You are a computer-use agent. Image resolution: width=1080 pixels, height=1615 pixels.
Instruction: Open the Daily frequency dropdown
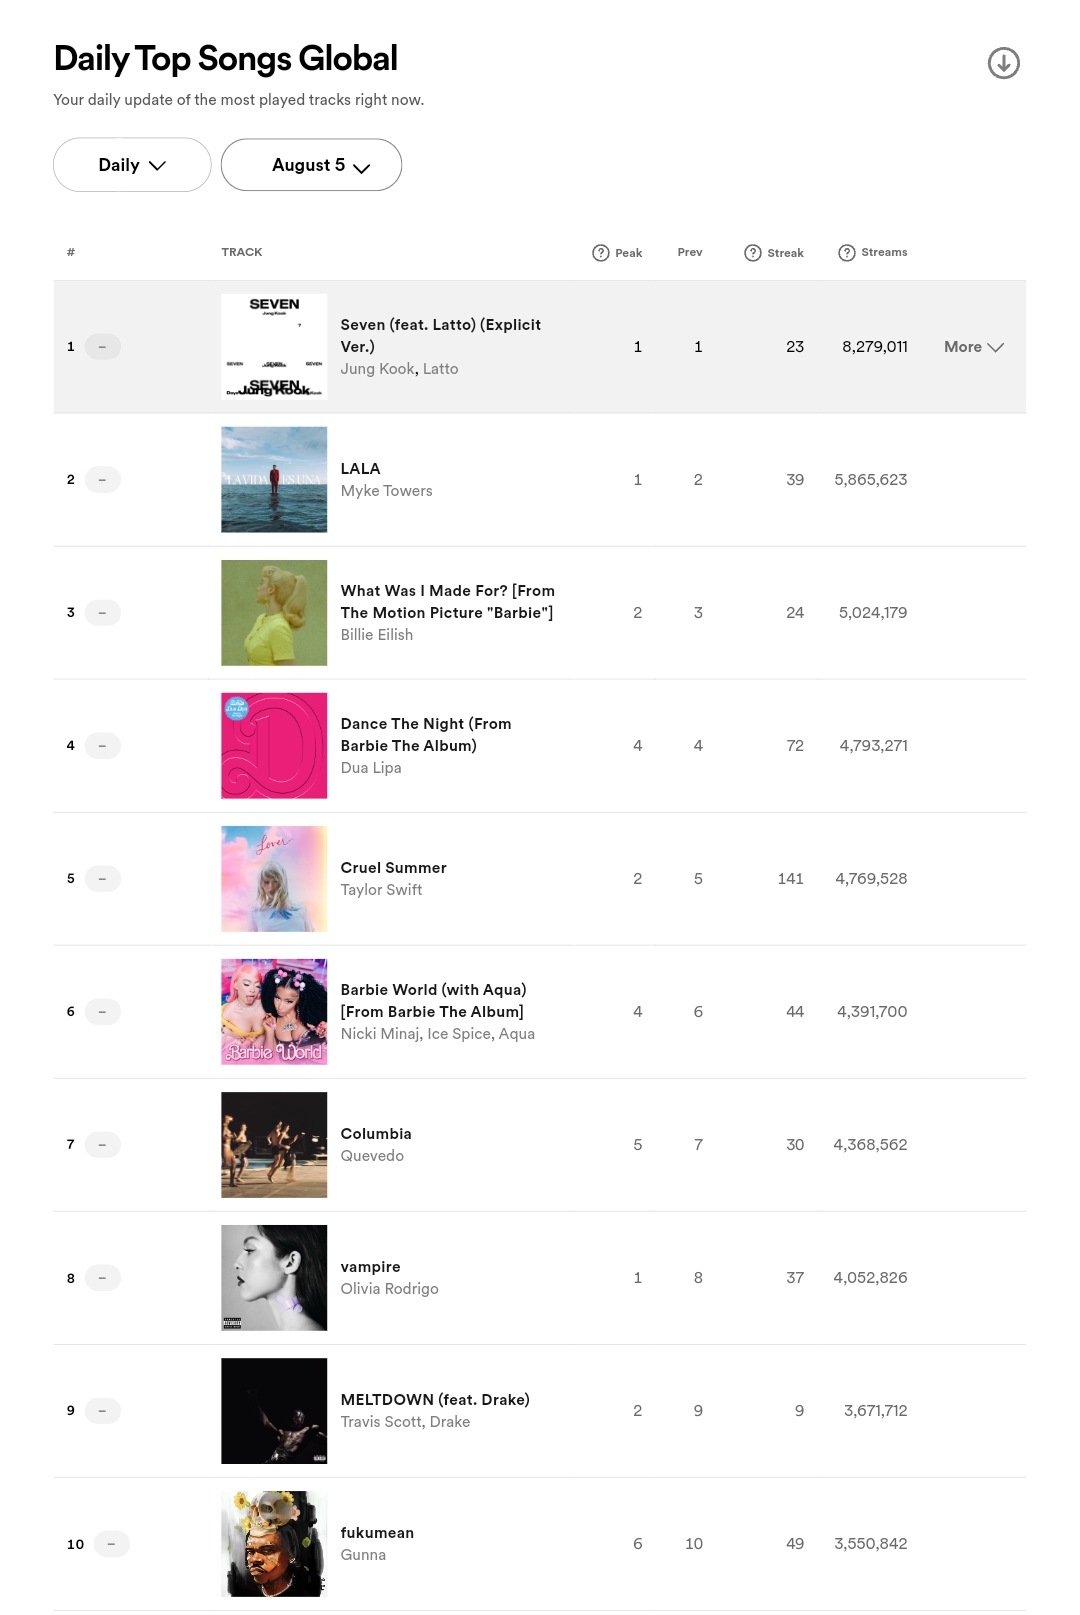tap(132, 165)
